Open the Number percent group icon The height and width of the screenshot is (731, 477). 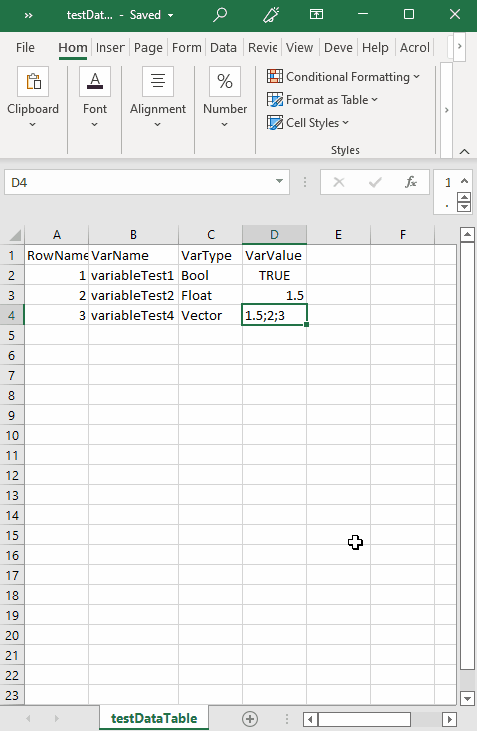click(225, 82)
